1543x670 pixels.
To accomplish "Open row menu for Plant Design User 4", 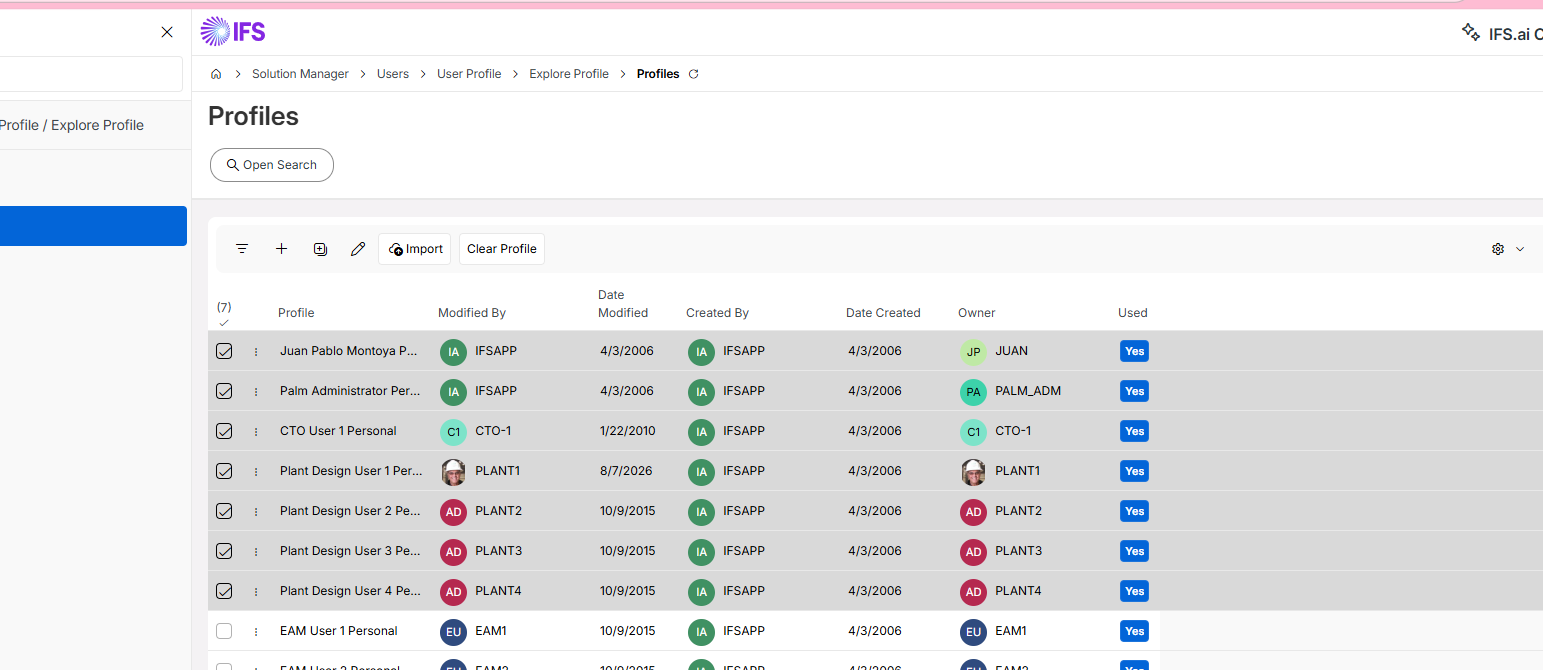I will (x=256, y=591).
